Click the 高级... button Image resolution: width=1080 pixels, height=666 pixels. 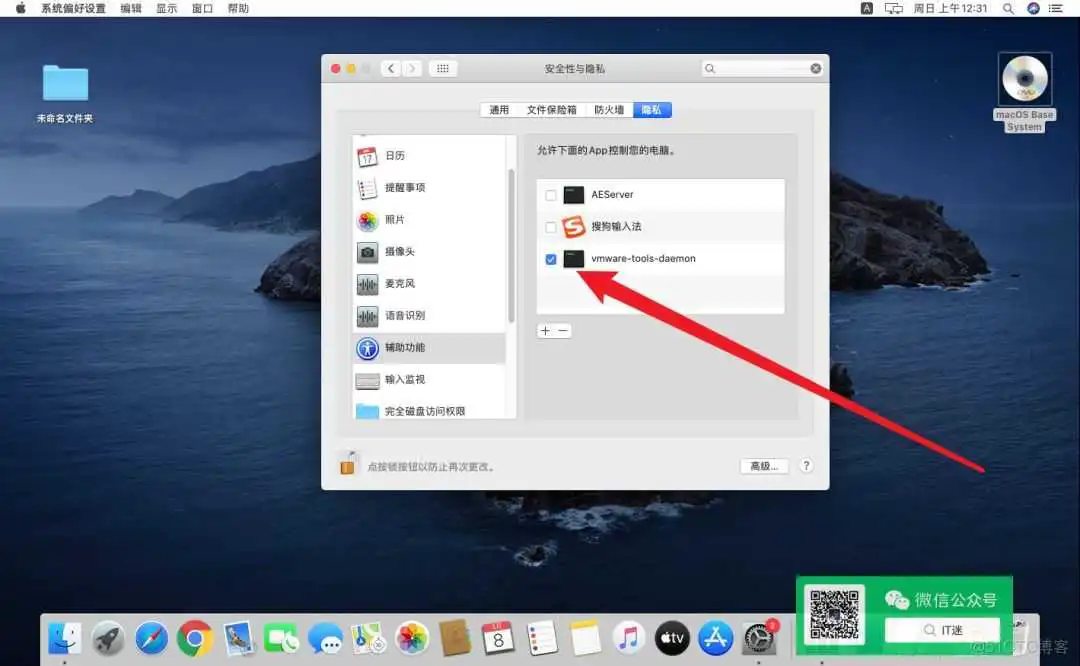tap(763, 466)
